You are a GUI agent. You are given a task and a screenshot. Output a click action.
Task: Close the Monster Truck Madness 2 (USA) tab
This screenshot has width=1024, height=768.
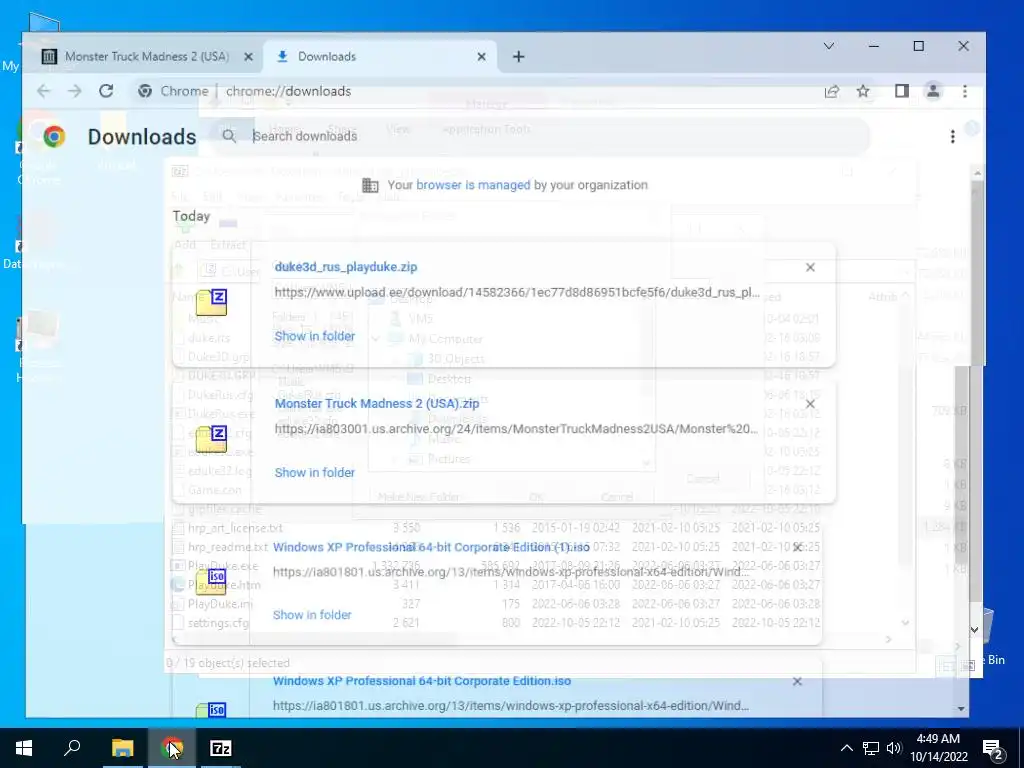coord(248,57)
